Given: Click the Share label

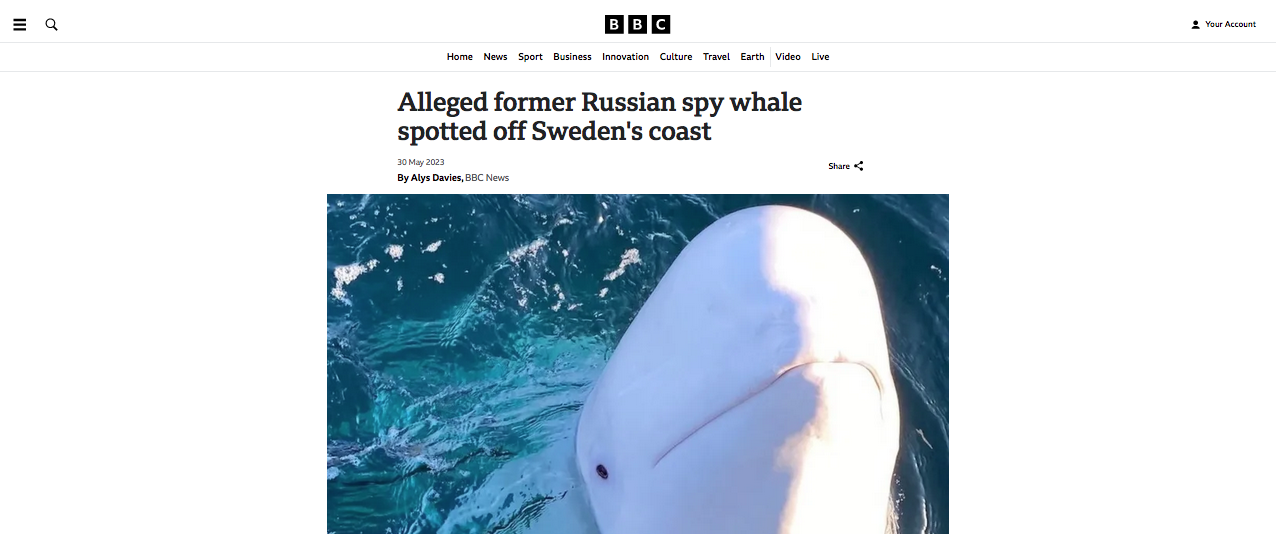Looking at the screenshot, I should pyautogui.click(x=839, y=166).
